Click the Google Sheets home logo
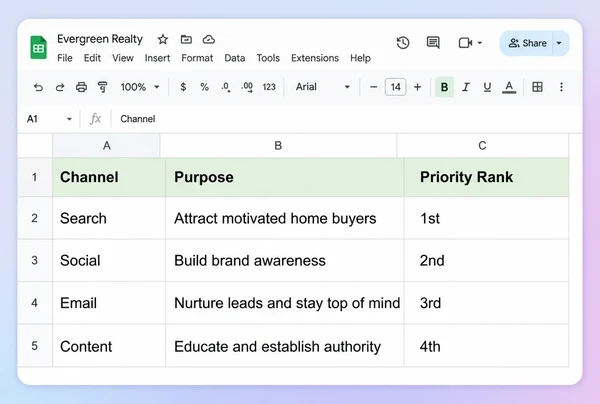This screenshot has width=600, height=404. [38, 47]
